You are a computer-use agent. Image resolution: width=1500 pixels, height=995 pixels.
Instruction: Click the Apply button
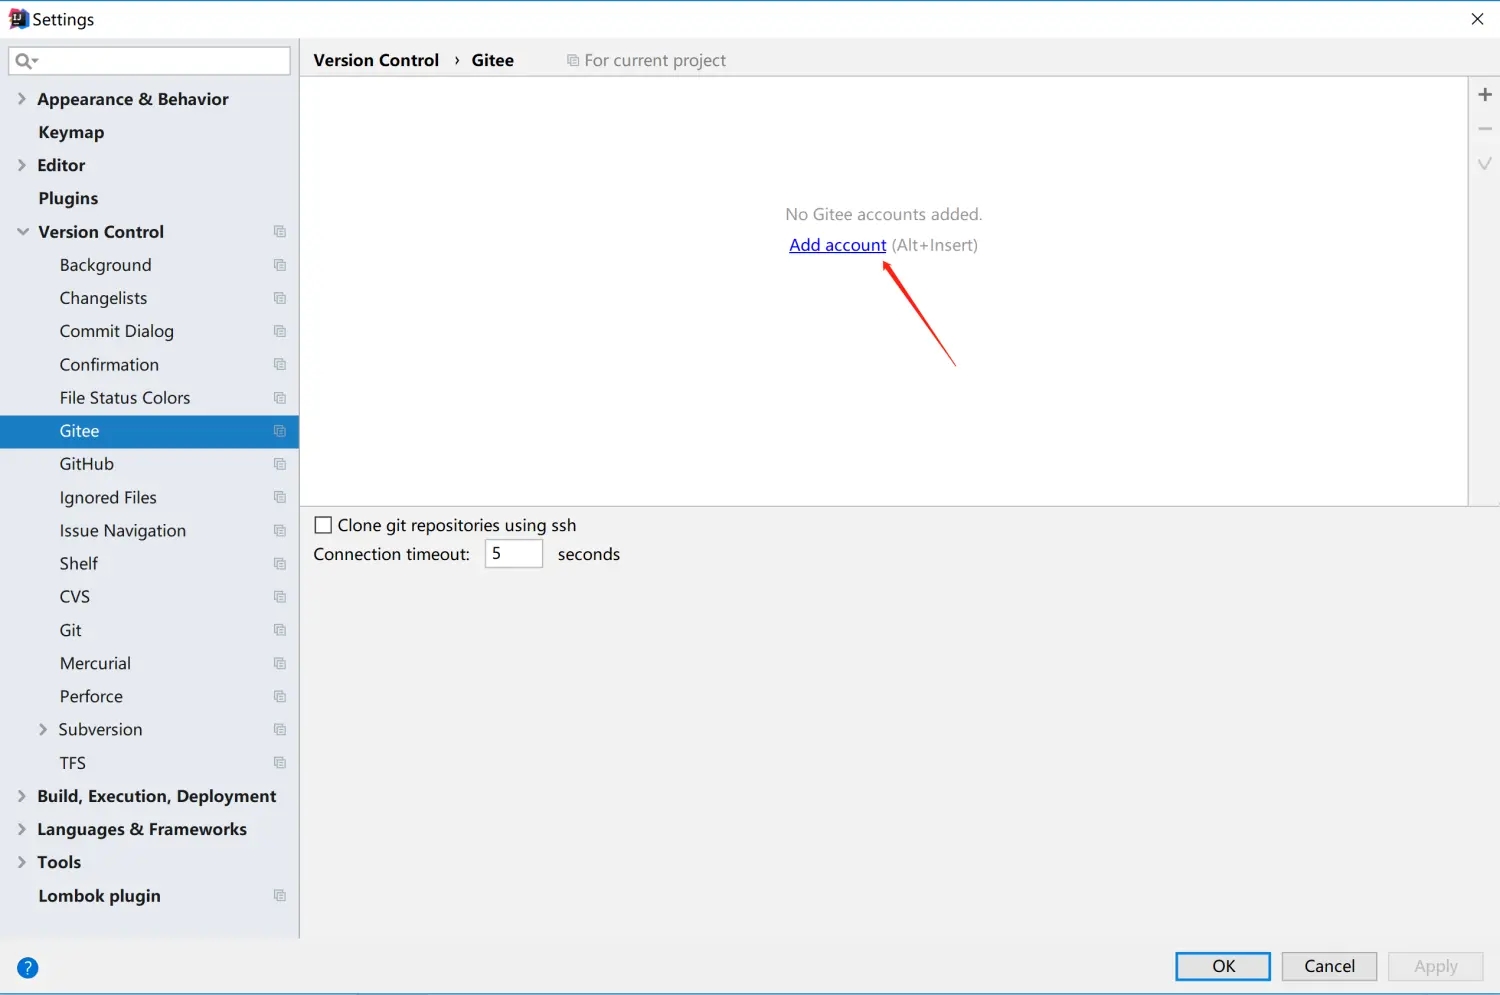(1435, 966)
